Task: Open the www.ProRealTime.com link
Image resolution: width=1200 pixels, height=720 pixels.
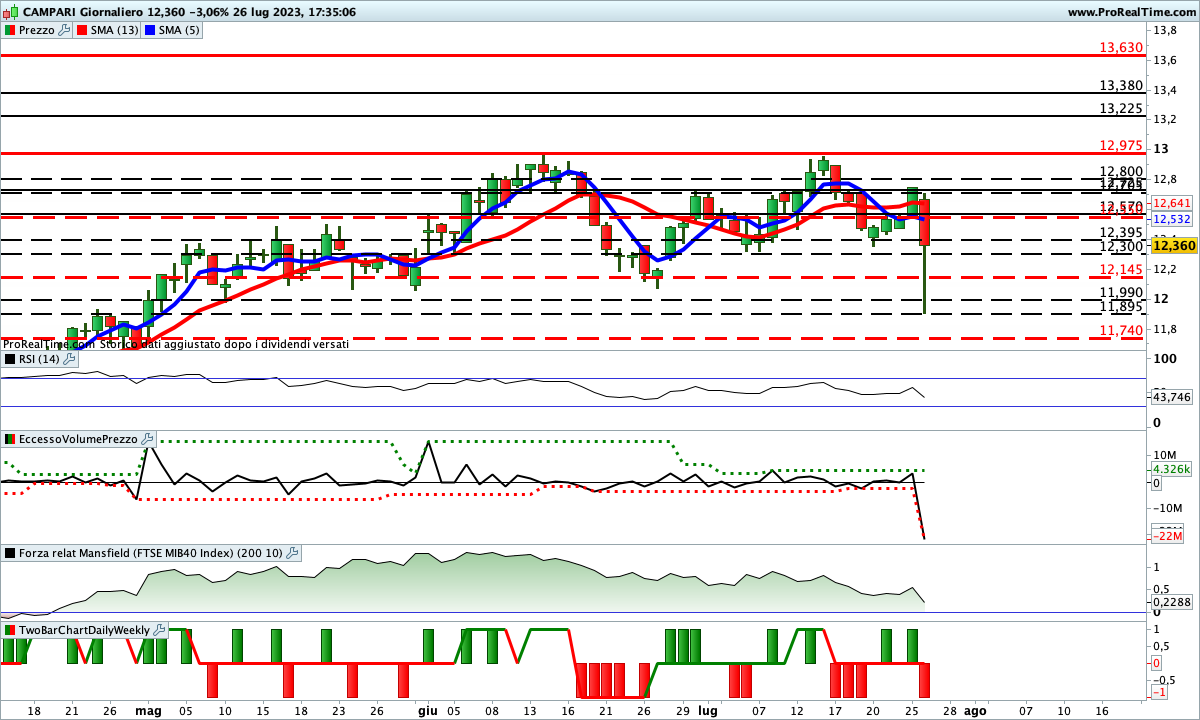Action: (1130, 12)
